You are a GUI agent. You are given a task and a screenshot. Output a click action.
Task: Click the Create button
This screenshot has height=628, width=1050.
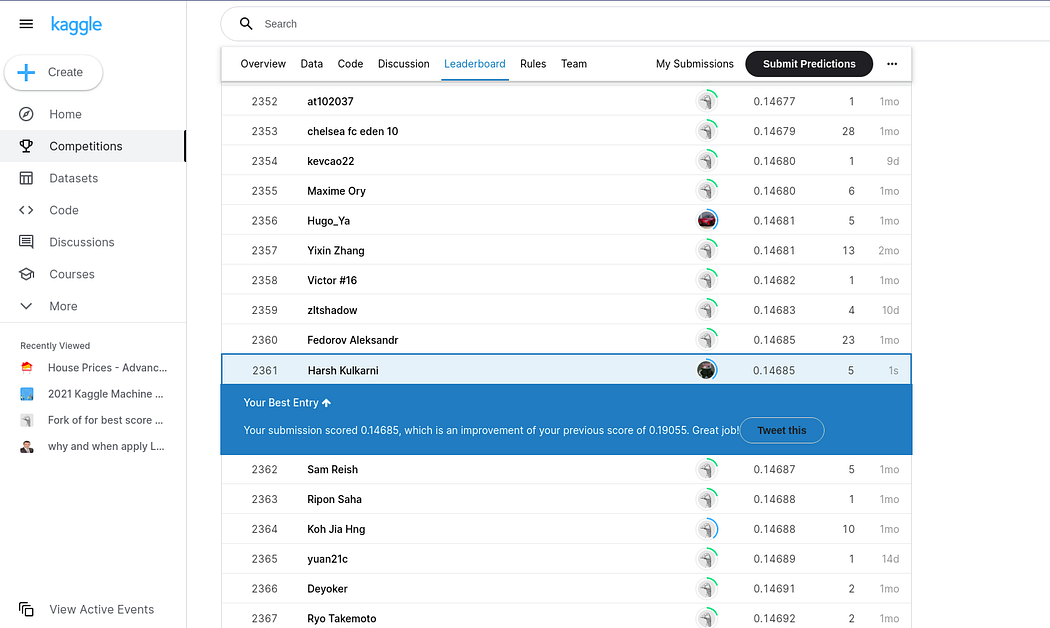(x=54, y=72)
